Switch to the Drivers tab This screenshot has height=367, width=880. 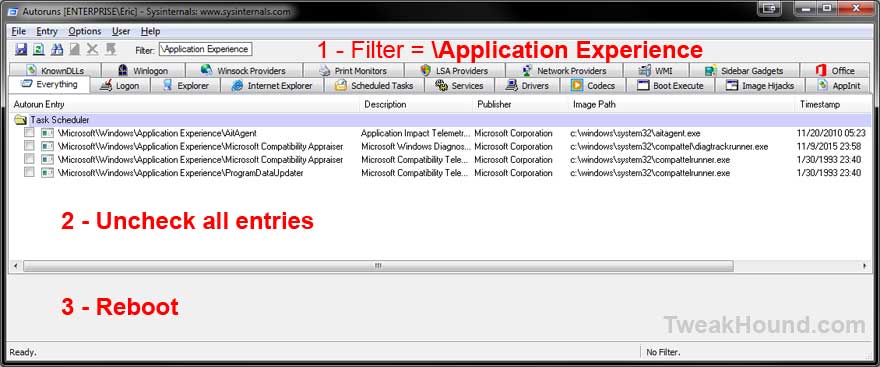[x=527, y=86]
